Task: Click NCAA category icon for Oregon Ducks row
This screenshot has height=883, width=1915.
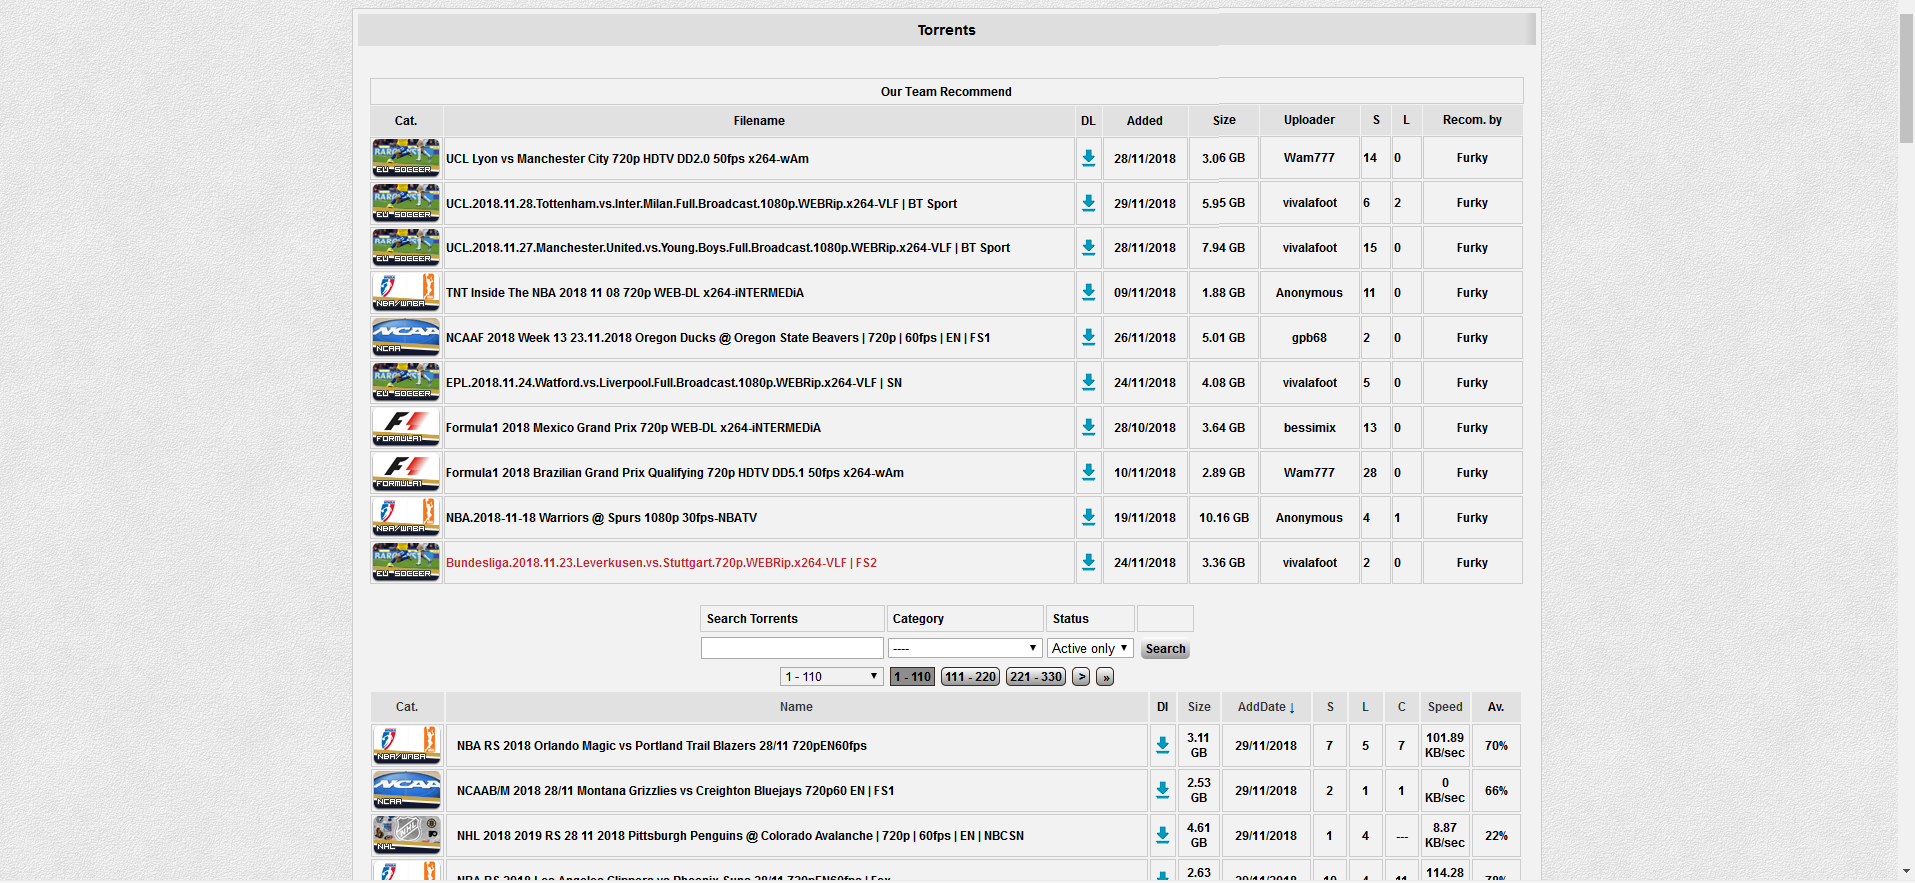Action: coord(406,338)
